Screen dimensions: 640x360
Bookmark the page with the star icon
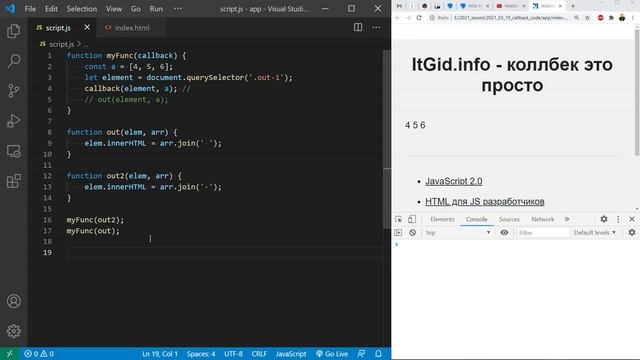[x=587, y=18]
